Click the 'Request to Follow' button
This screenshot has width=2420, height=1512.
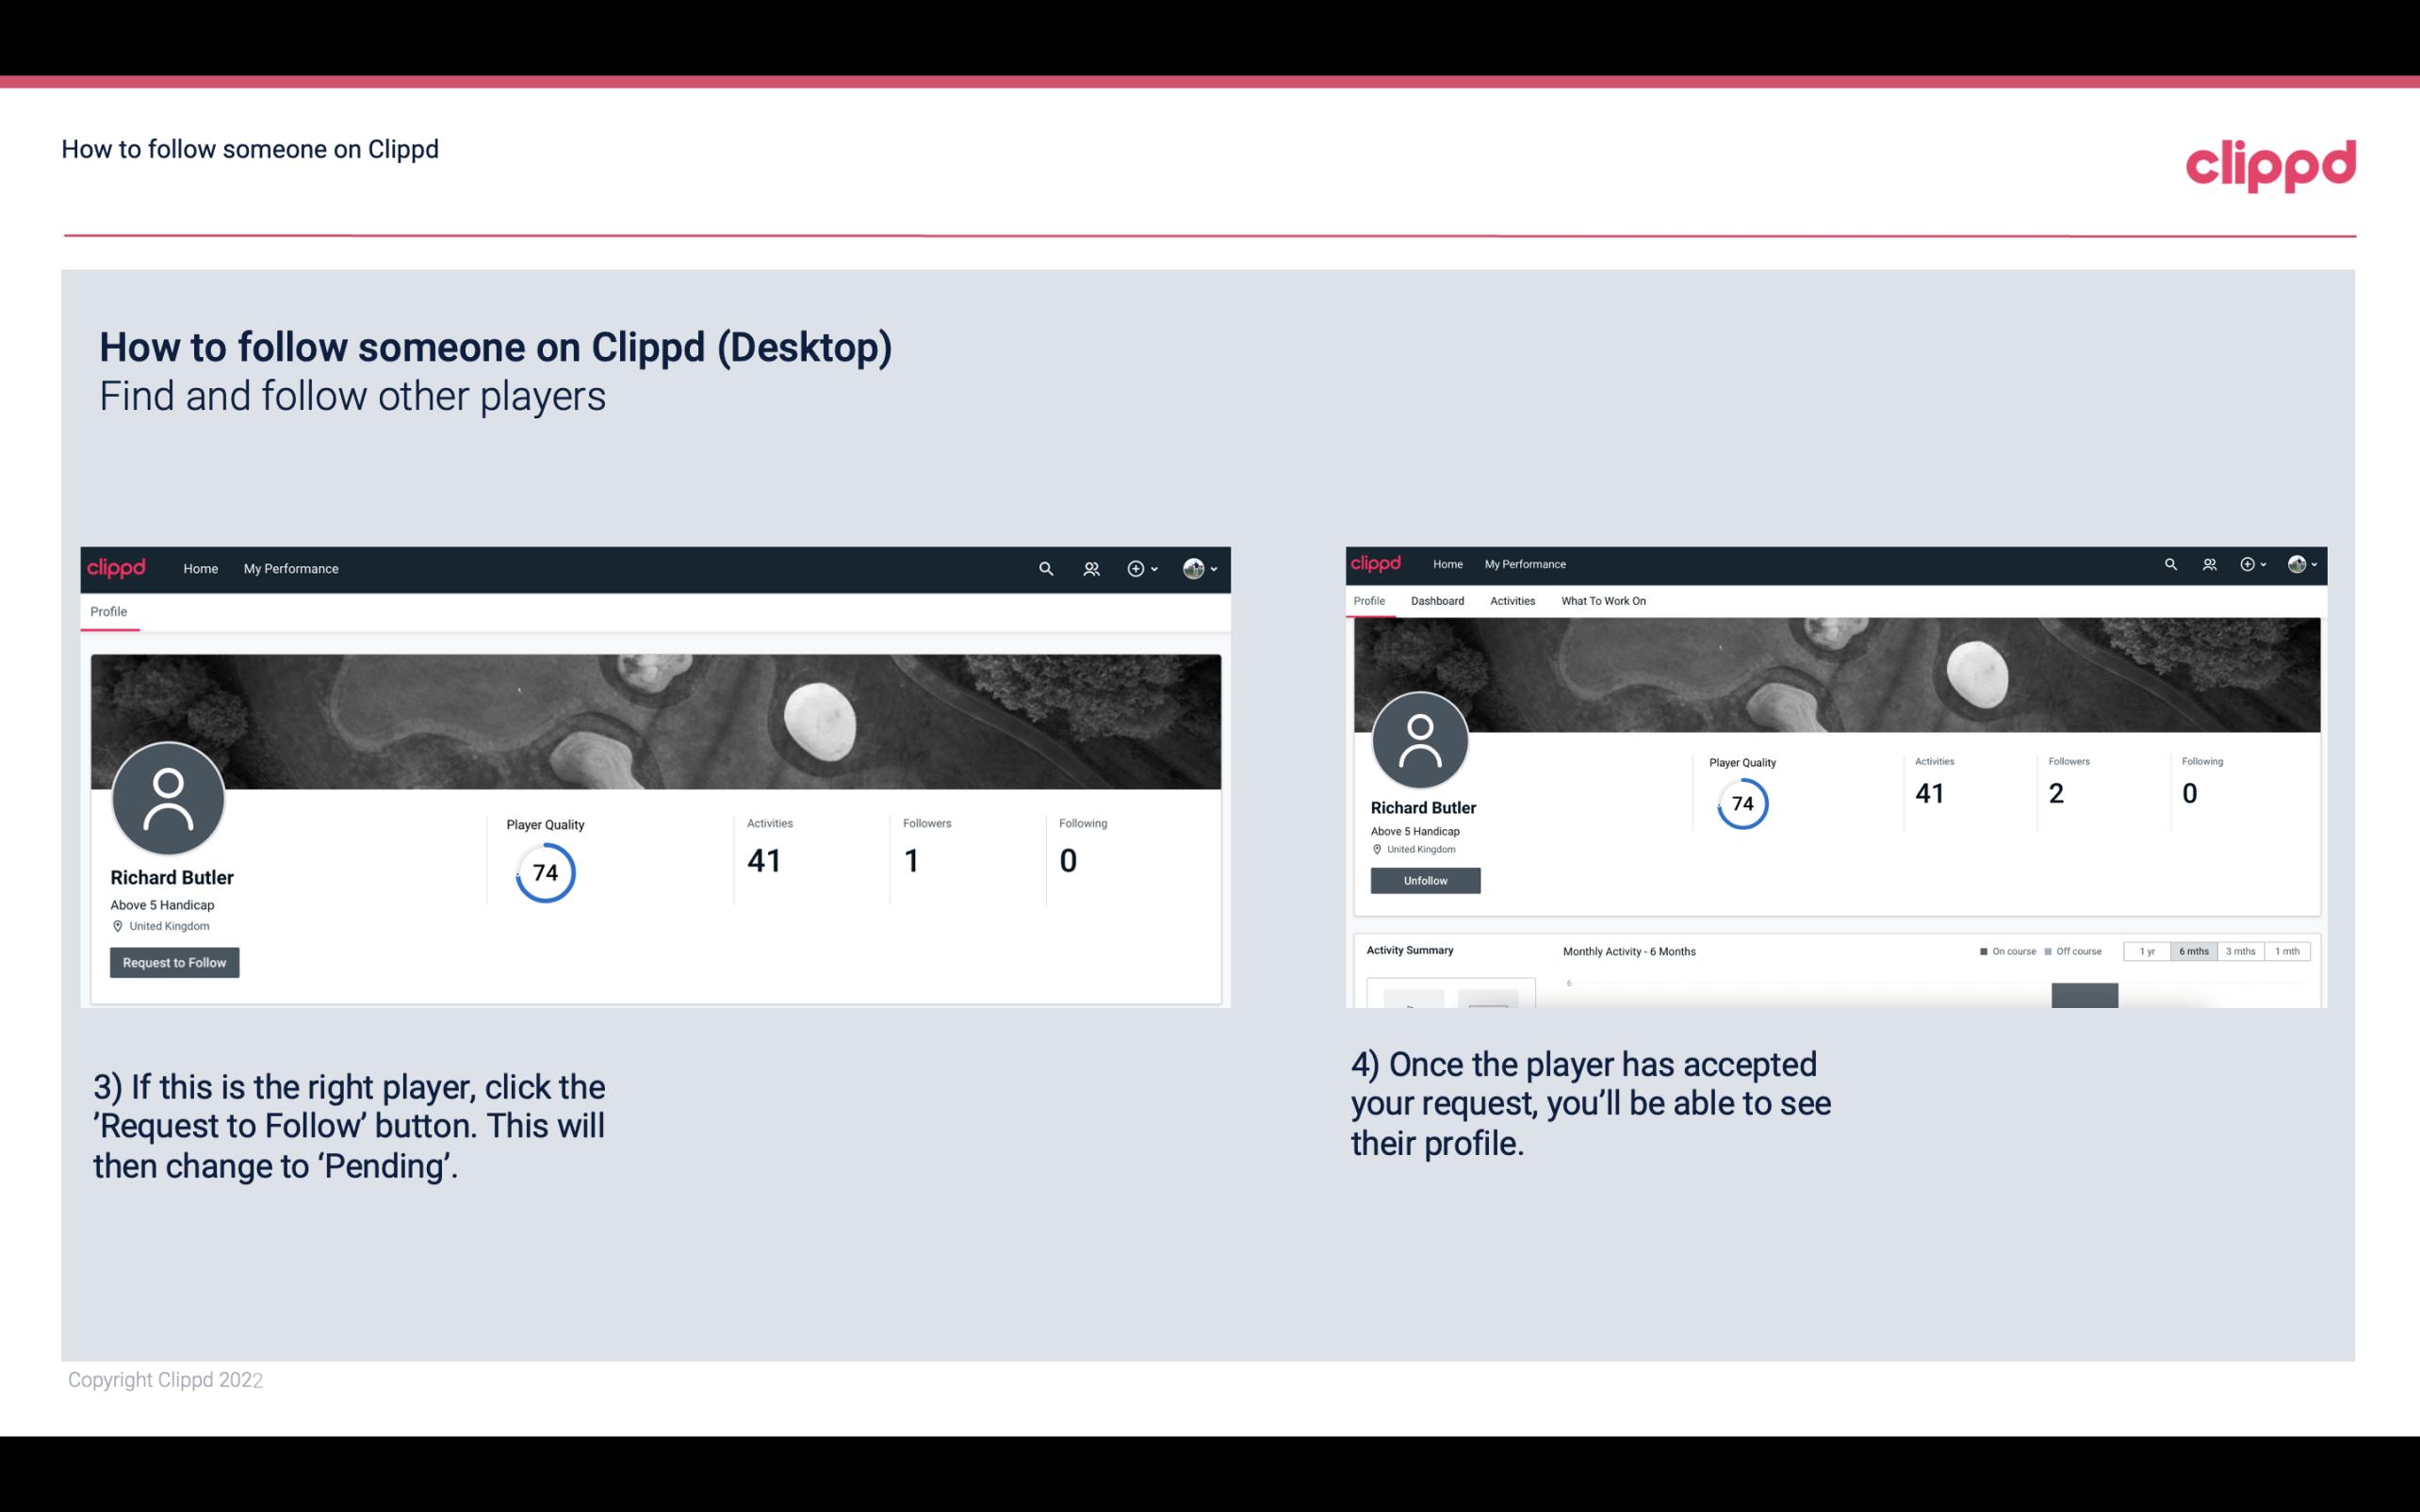tap(174, 962)
